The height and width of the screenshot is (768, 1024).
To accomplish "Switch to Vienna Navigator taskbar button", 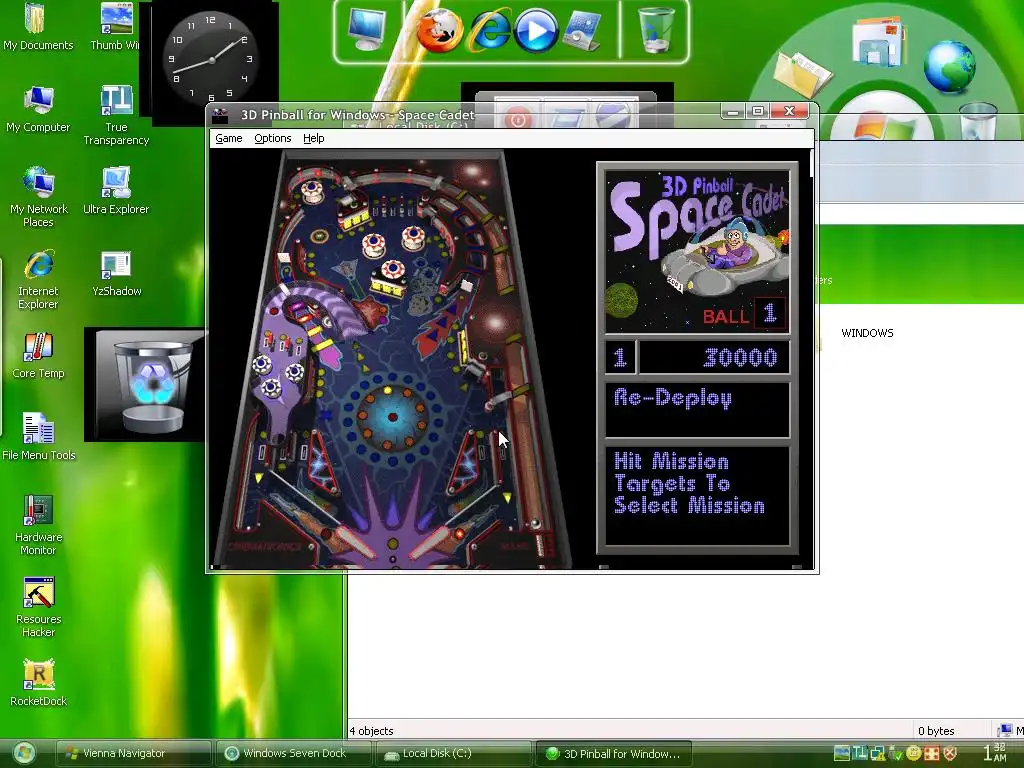I will (133, 753).
